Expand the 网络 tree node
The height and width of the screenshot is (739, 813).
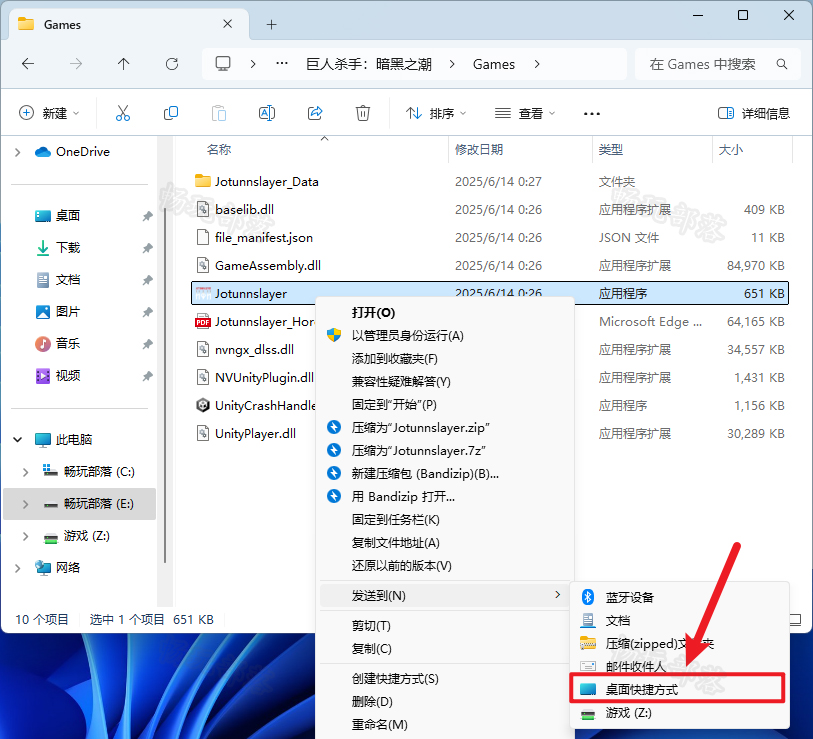pyautogui.click(x=18, y=568)
